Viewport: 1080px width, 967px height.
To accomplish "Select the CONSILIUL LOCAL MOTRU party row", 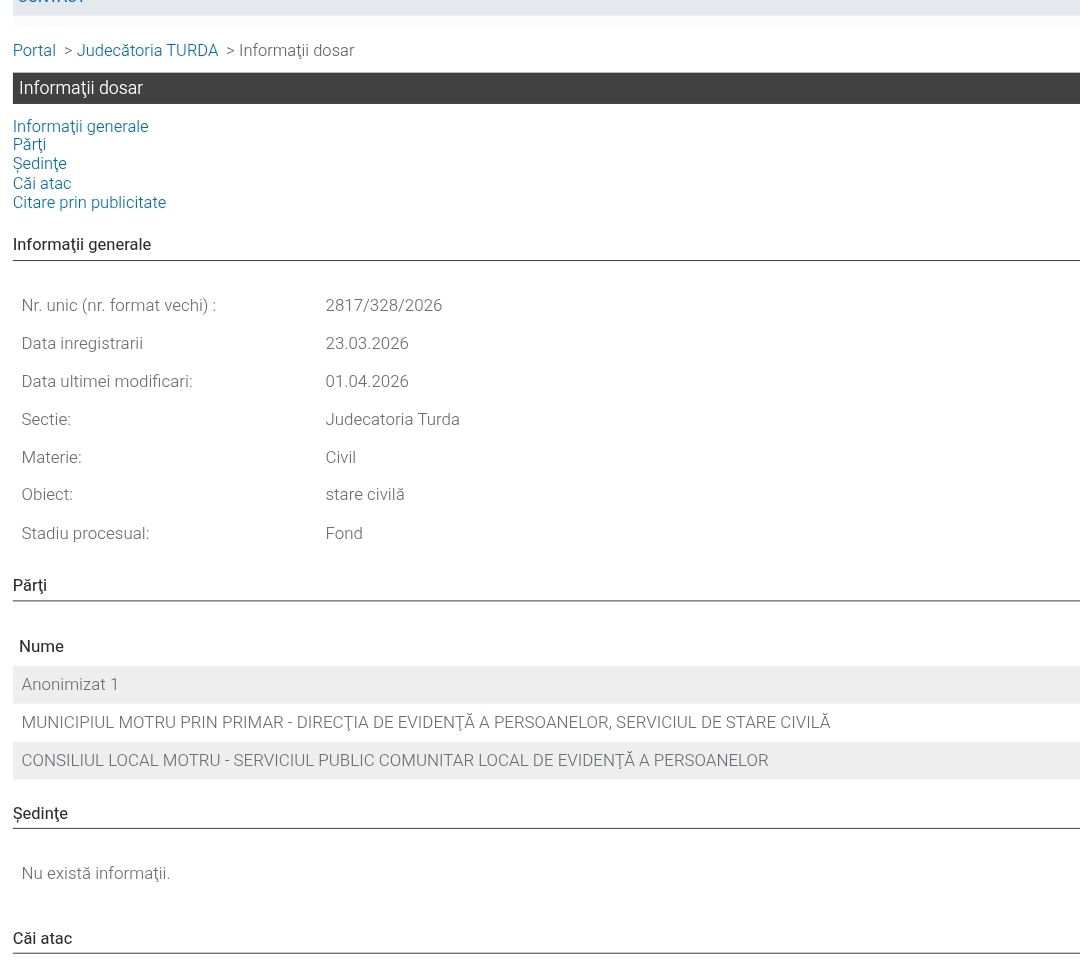I will point(394,760).
